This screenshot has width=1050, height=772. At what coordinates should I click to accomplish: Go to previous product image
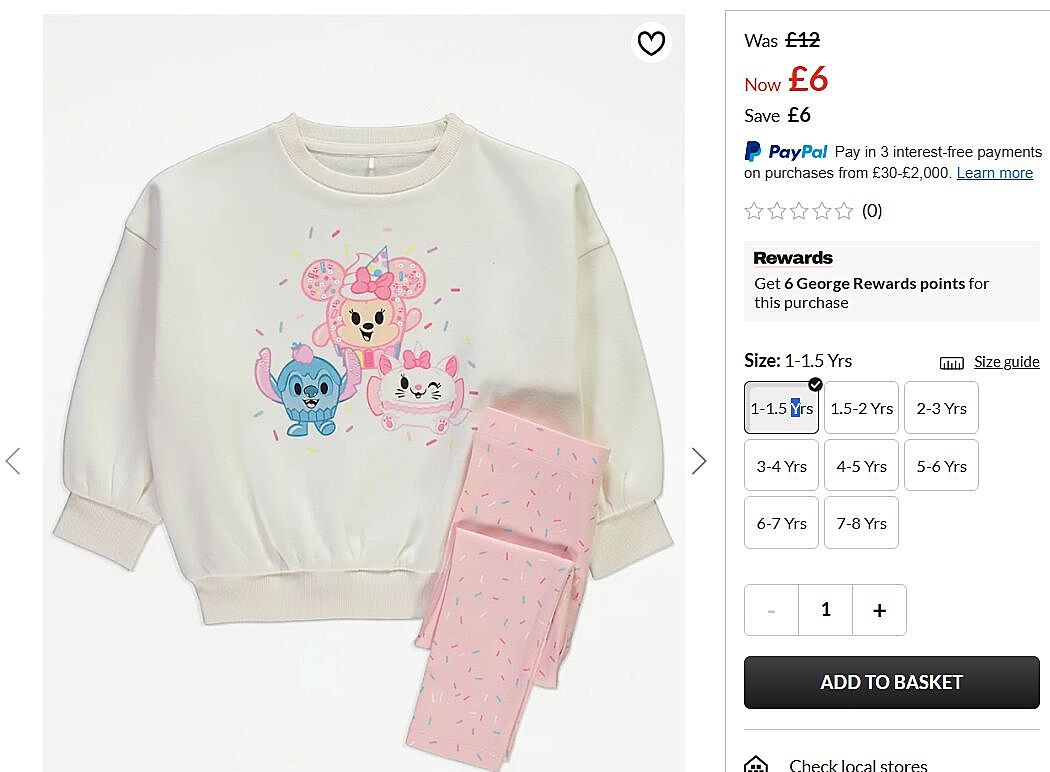(13, 461)
